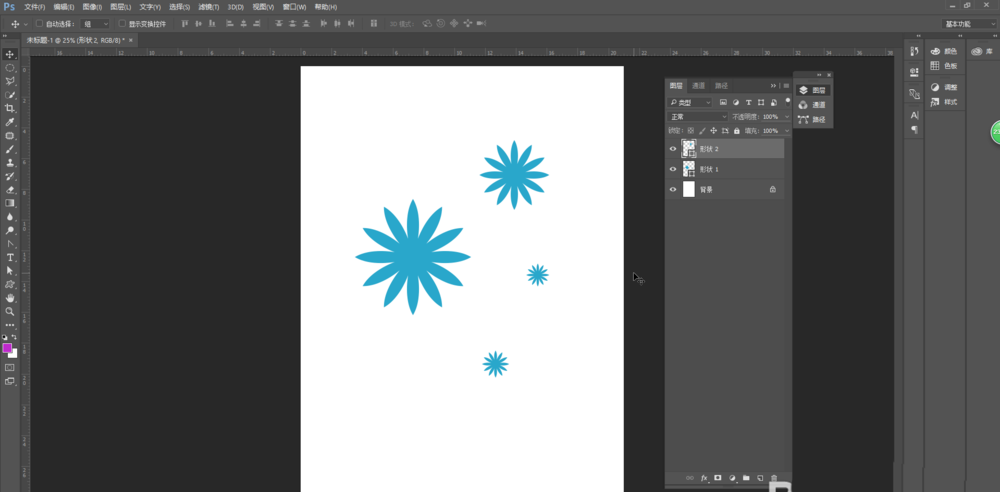Select the Crop tool in toolbar
The image size is (1000, 492).
point(10,108)
